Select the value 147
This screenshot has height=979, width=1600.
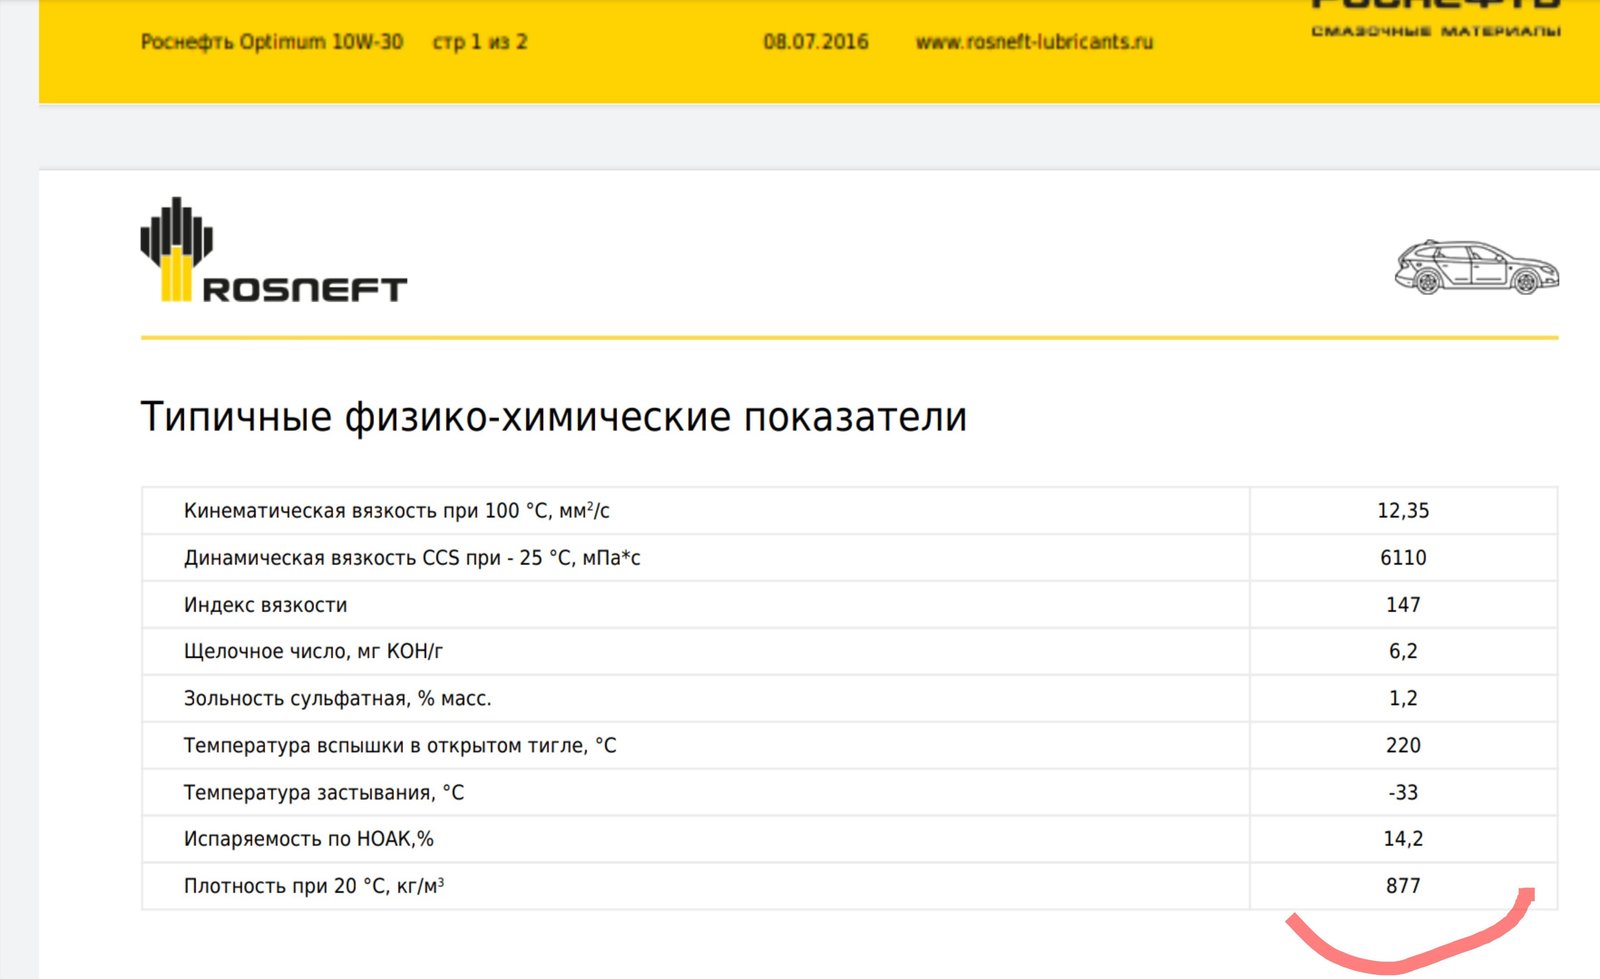click(1403, 605)
